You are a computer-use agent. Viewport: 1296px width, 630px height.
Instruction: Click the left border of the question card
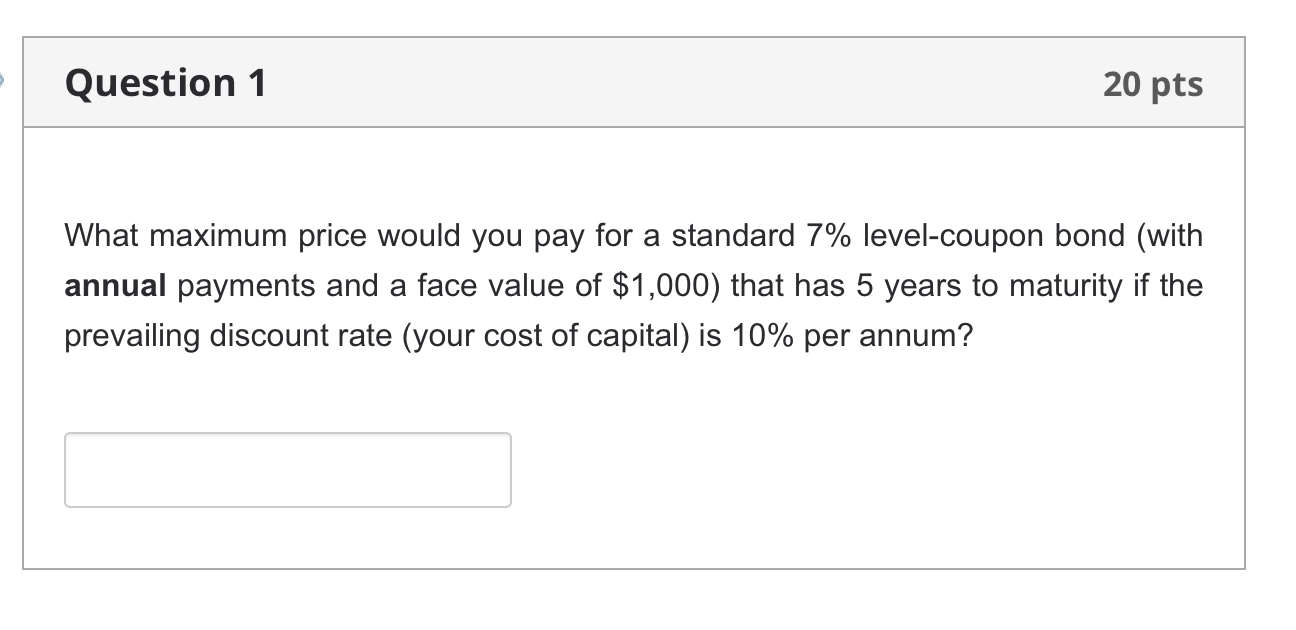click(23, 300)
